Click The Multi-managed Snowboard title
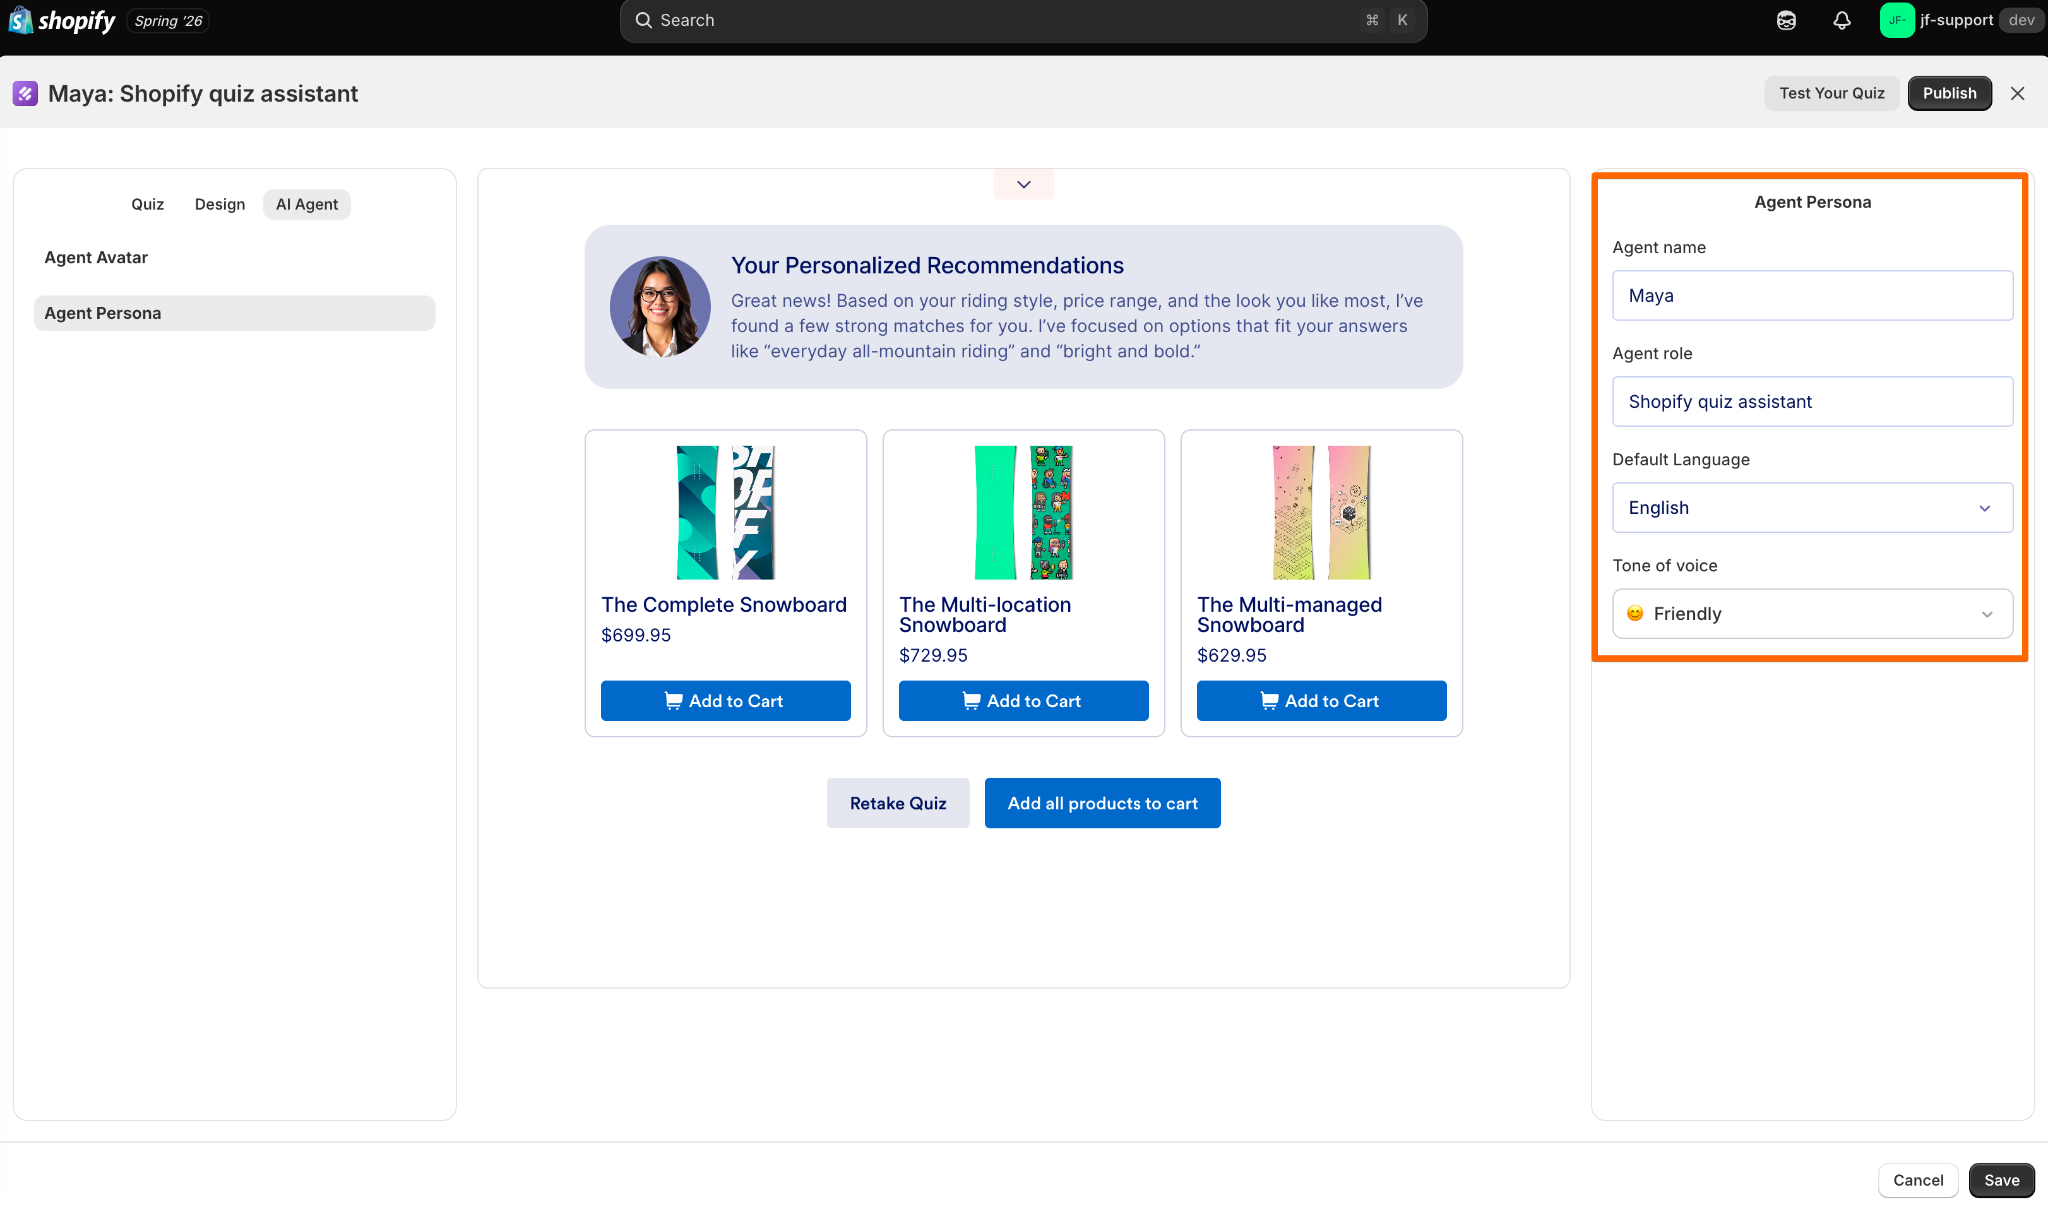The height and width of the screenshot is (1211, 2048). pyautogui.click(x=1289, y=615)
